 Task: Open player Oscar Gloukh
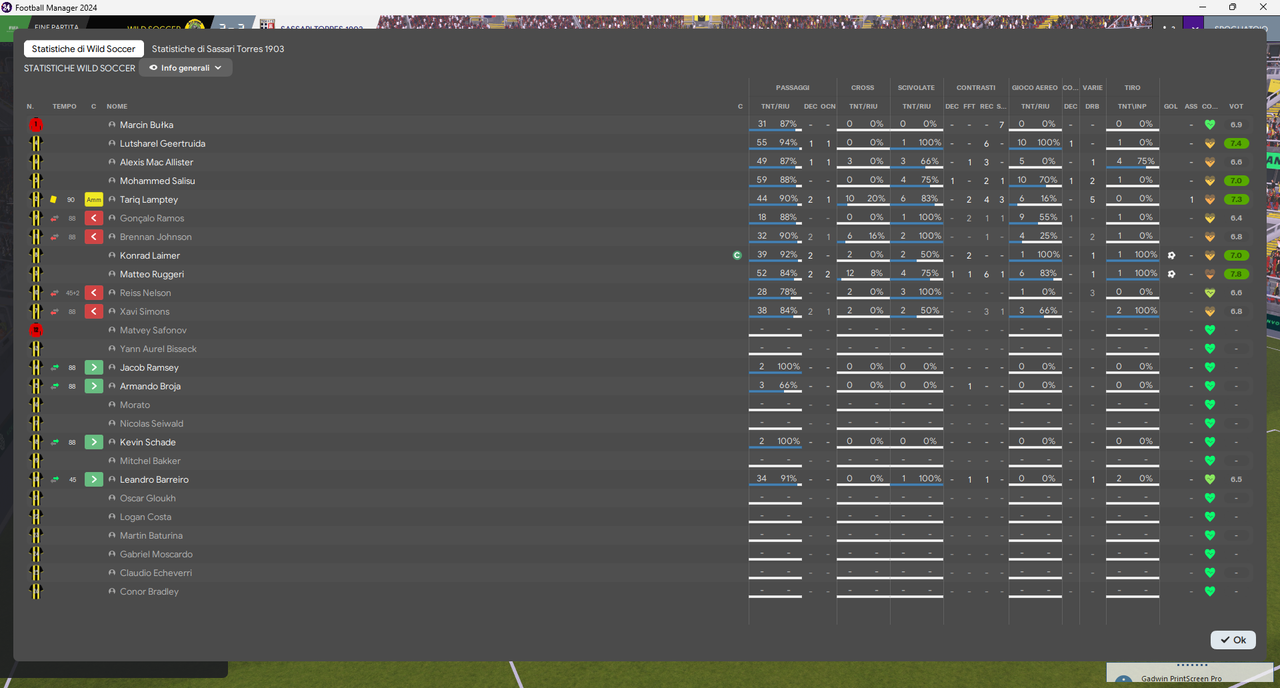[x=148, y=498]
